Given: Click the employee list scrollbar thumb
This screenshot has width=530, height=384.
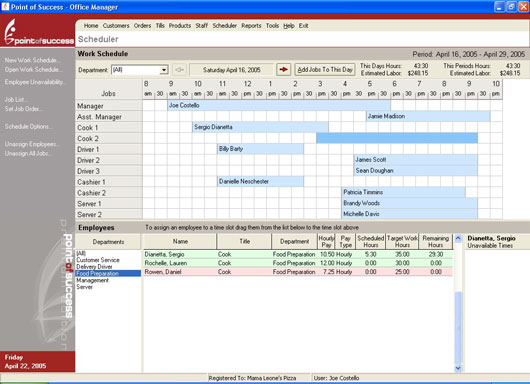Looking at the screenshot, I should pos(458,327).
